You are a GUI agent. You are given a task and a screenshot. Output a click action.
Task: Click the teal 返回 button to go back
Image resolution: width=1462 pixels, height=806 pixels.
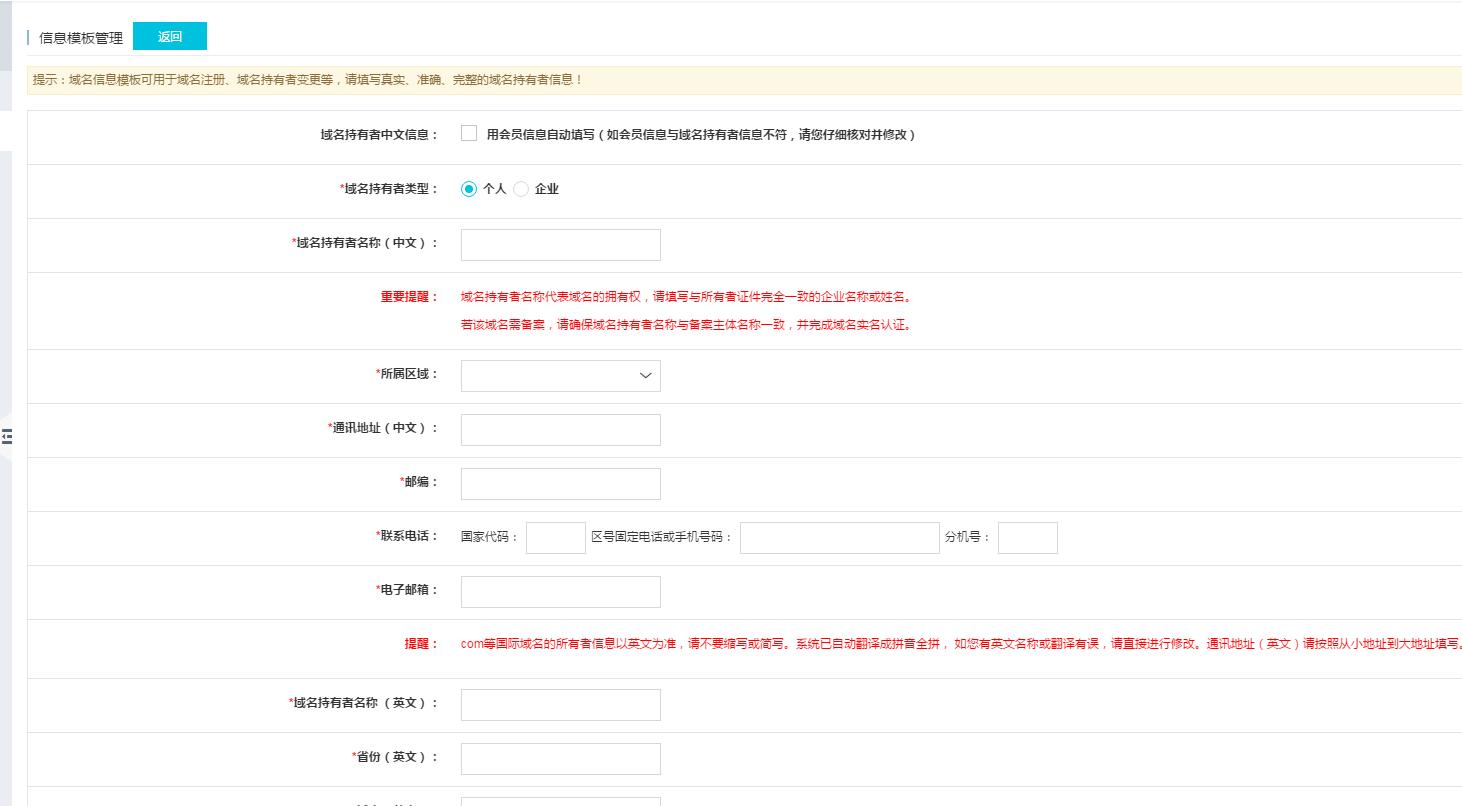[x=171, y=35]
